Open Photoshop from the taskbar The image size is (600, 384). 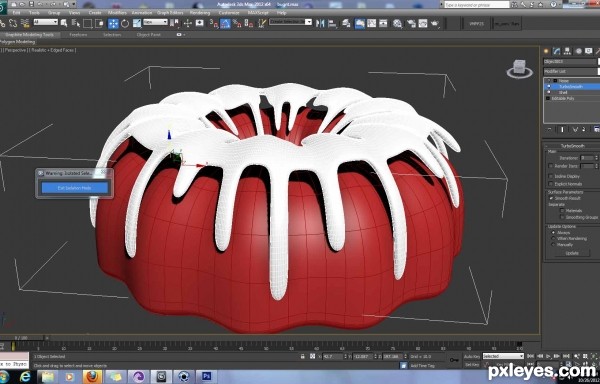207,376
